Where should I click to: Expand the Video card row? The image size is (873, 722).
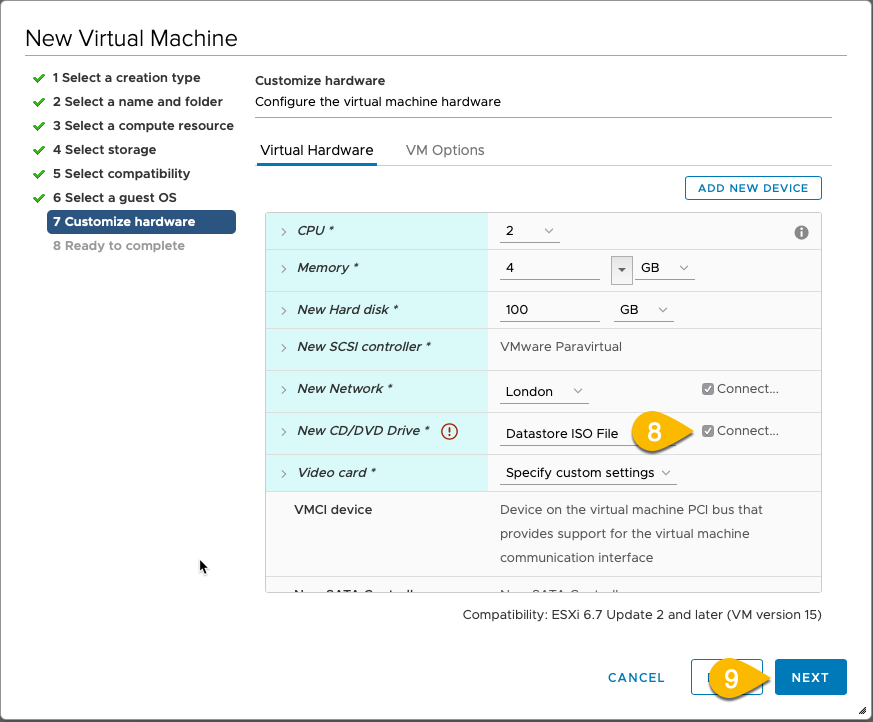(x=283, y=474)
